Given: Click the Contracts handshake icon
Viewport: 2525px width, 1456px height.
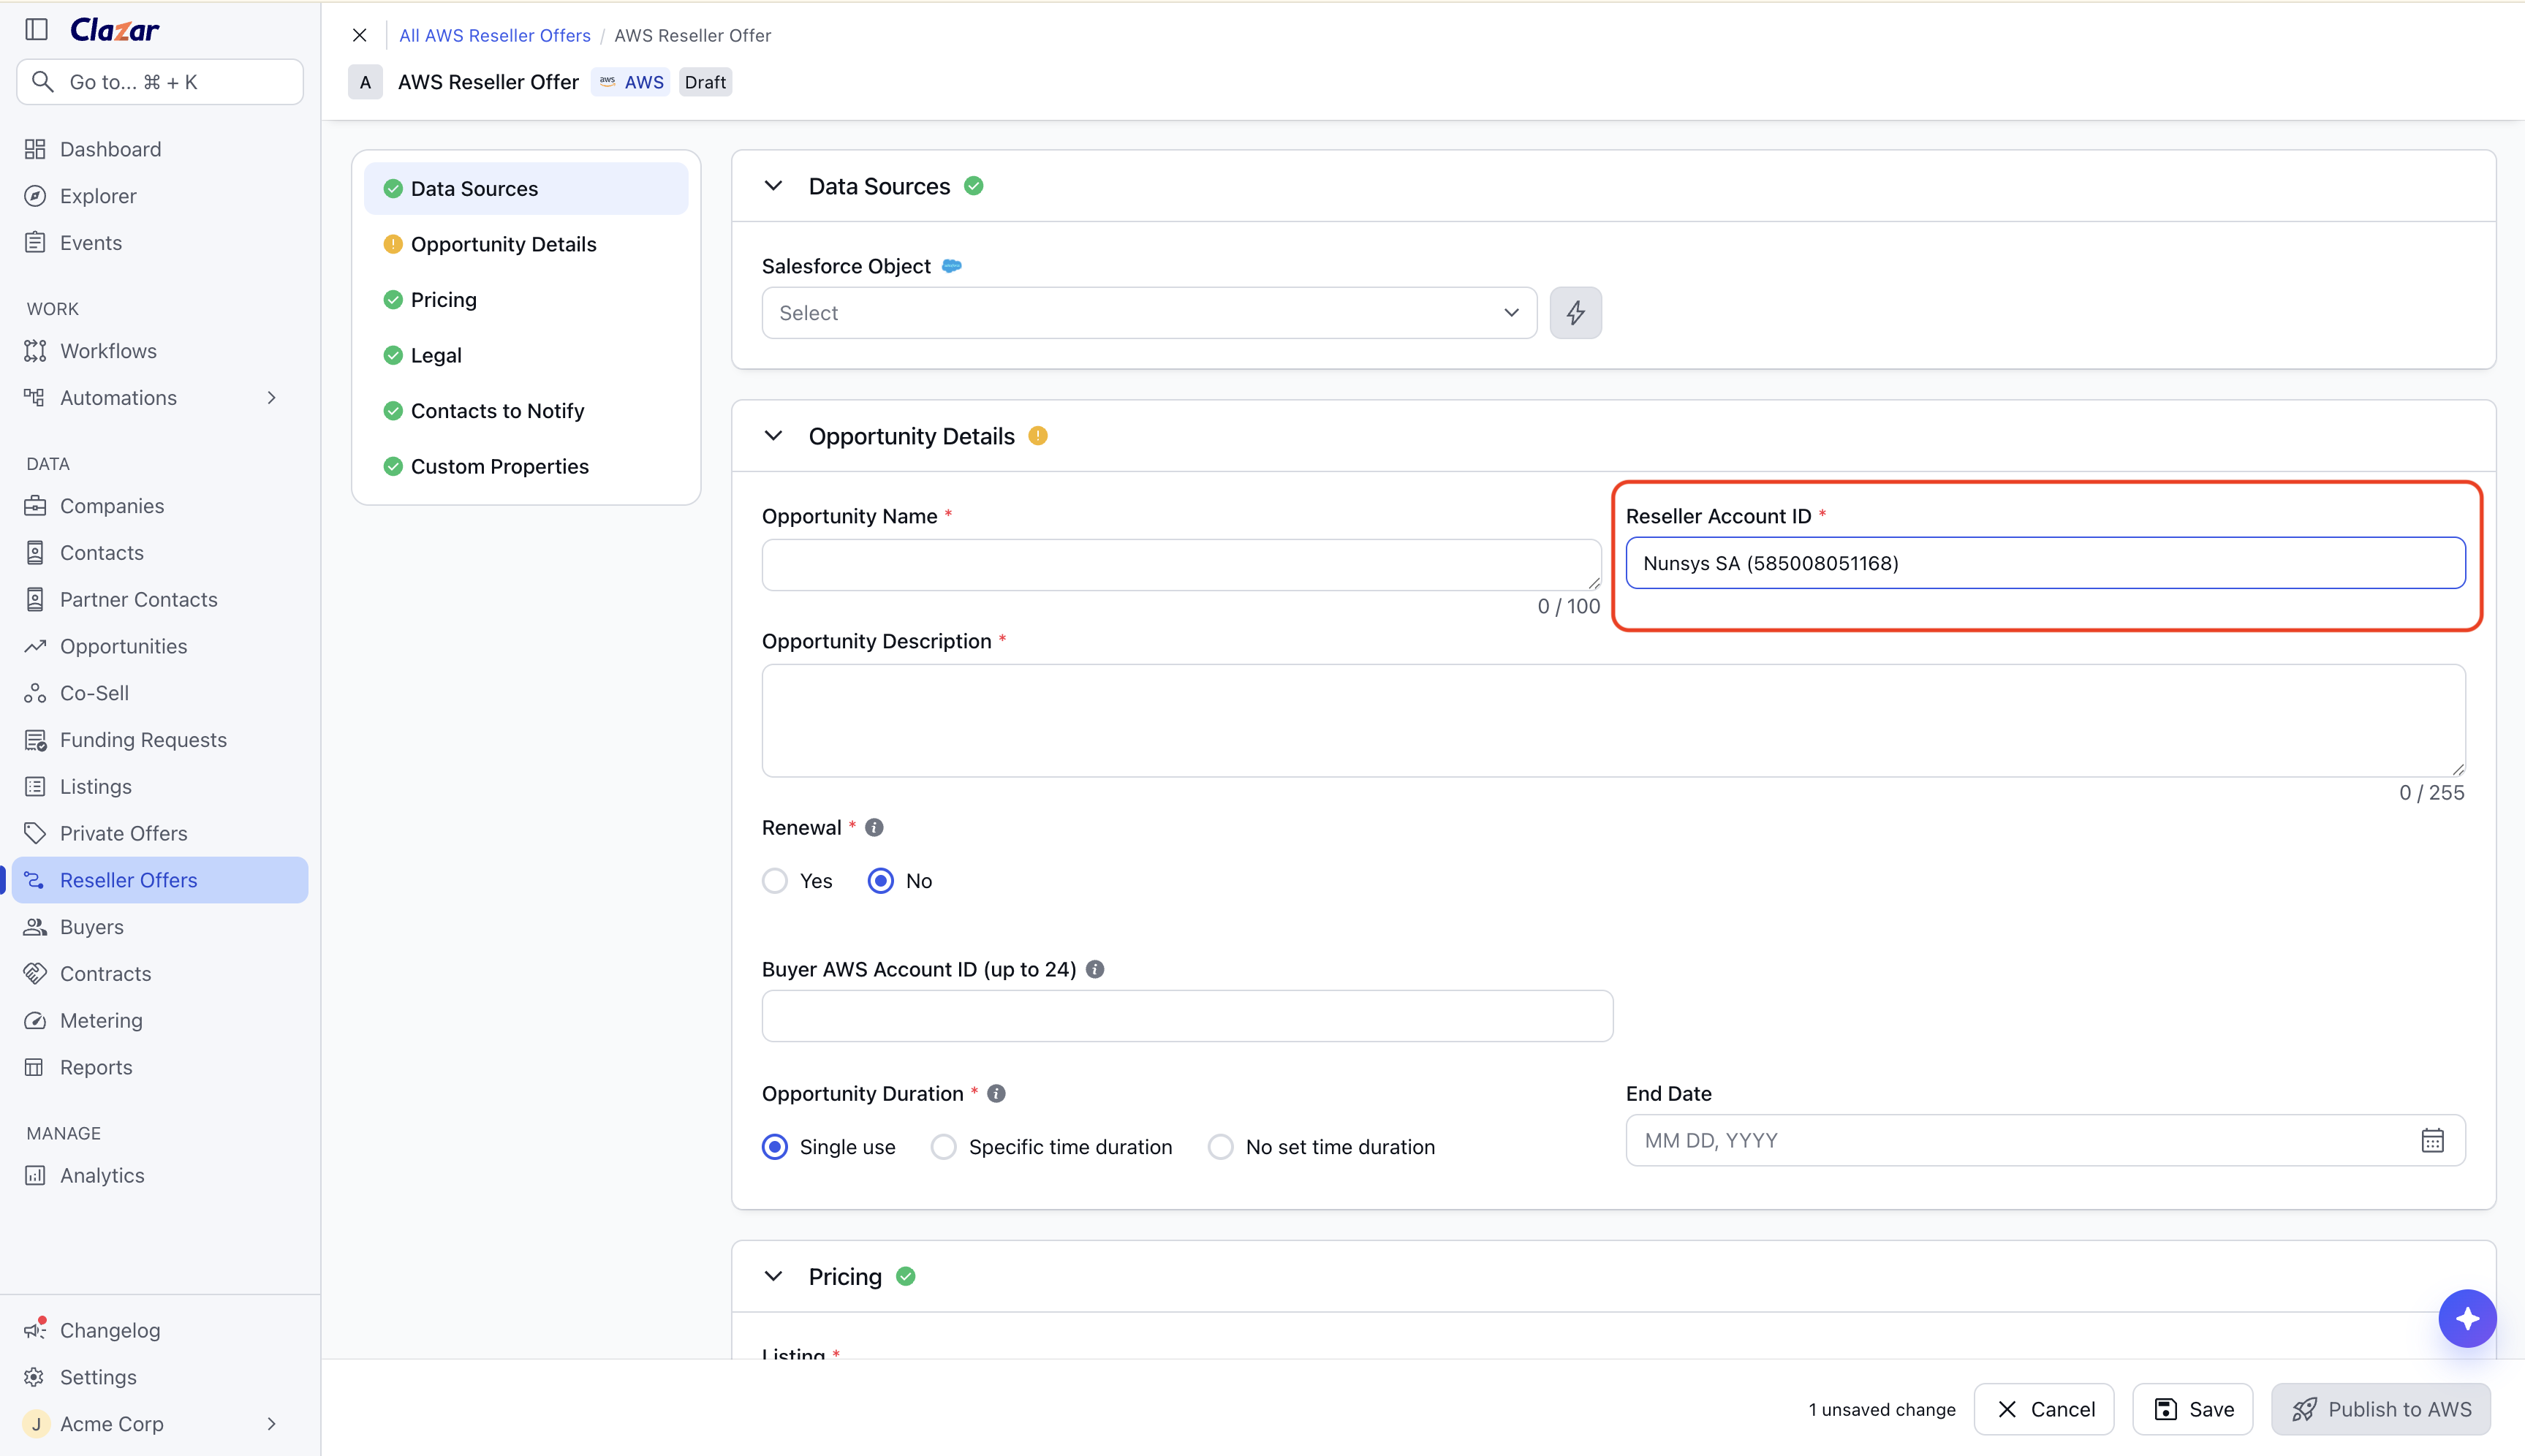Looking at the screenshot, I should tap(35, 973).
